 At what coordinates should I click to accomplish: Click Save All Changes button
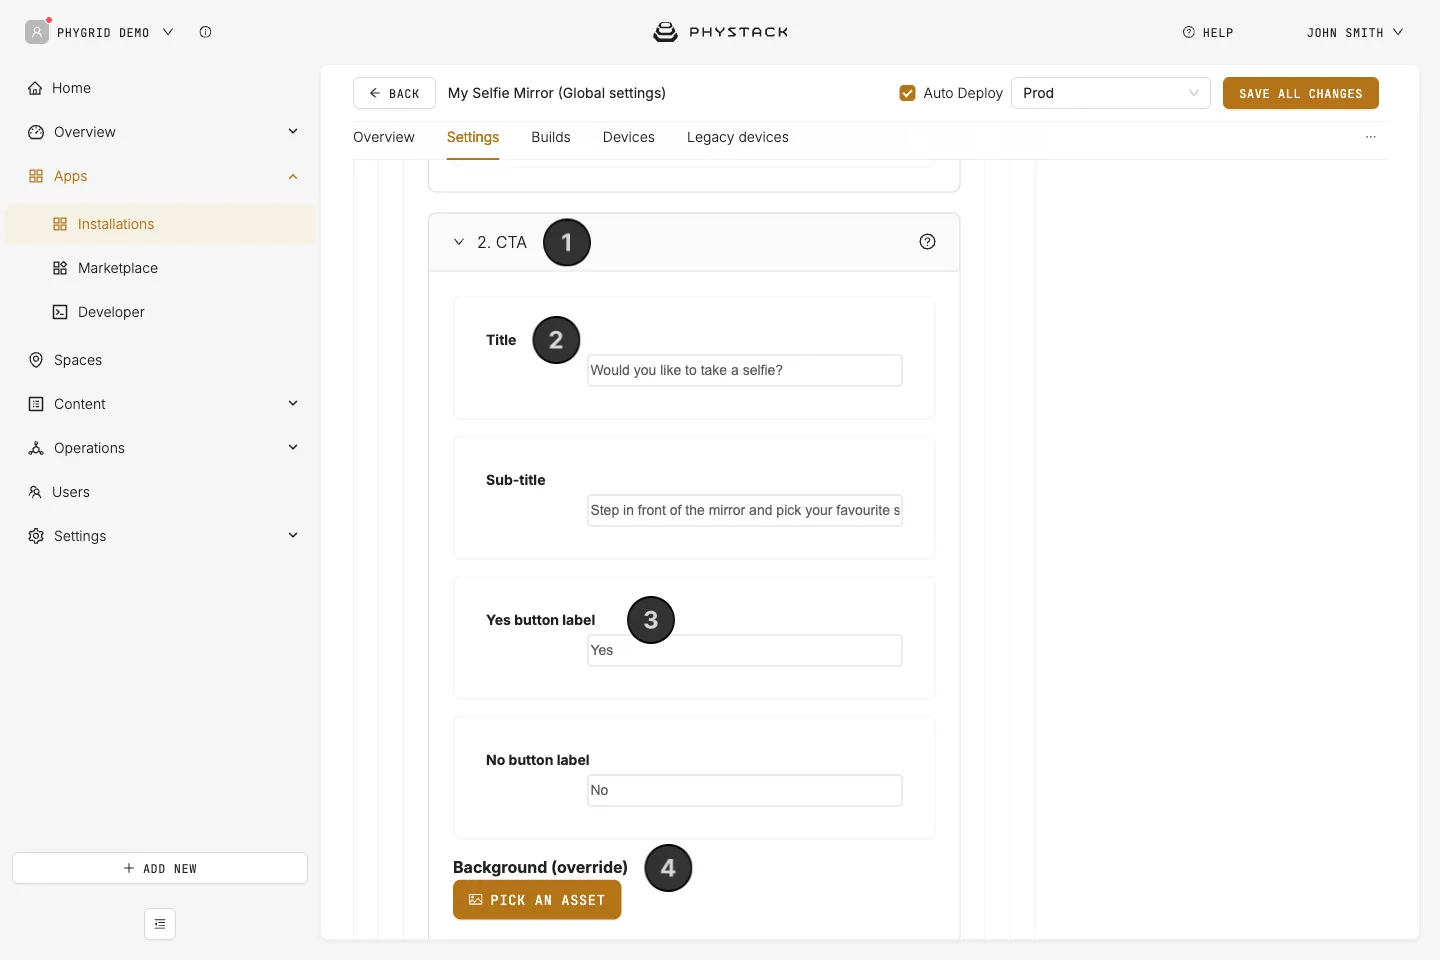click(x=1301, y=93)
